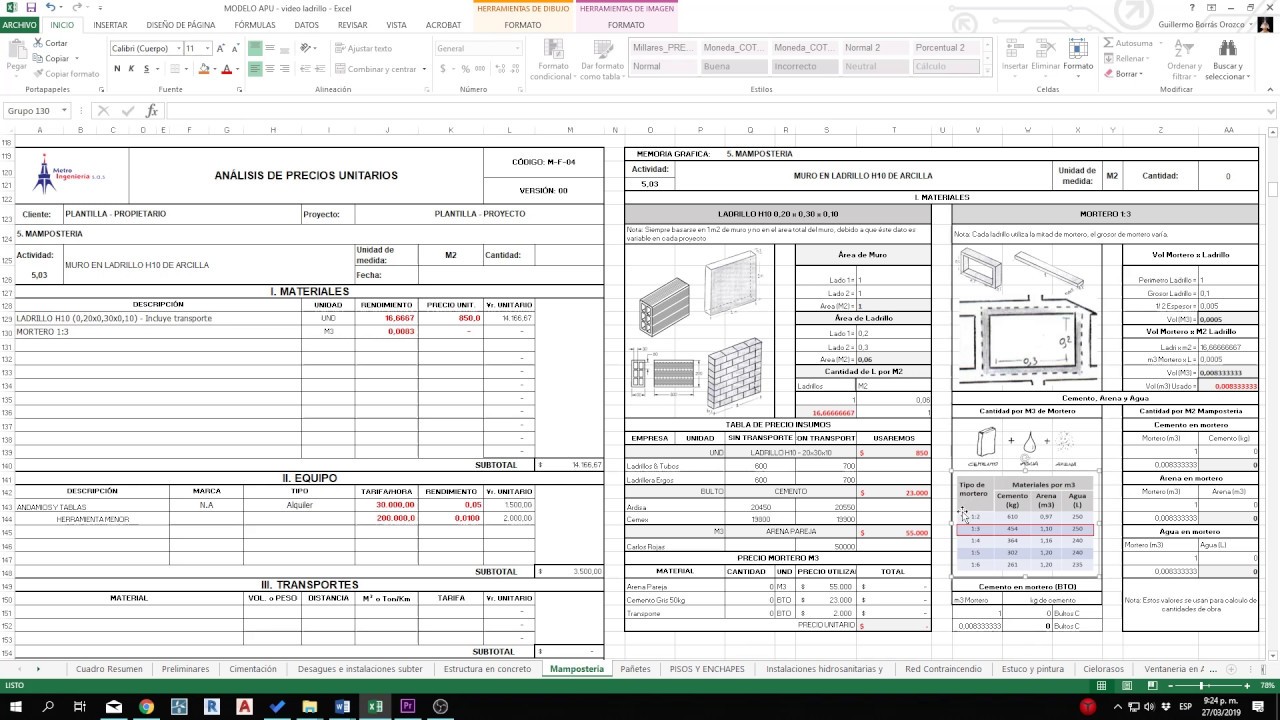Open Ordenar y filtrar options
This screenshot has width=1280, height=720.
[x=1184, y=61]
